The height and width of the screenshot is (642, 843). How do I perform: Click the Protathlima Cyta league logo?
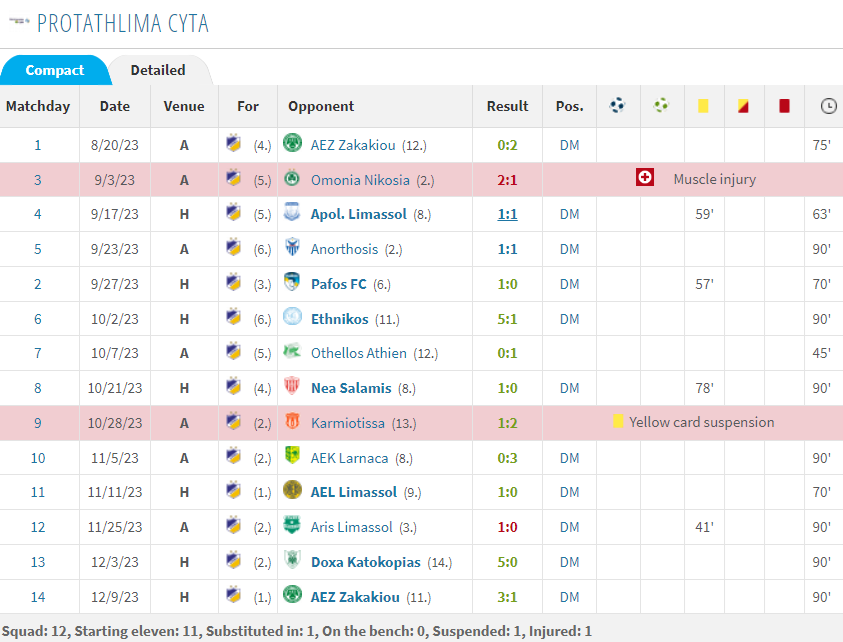click(19, 22)
